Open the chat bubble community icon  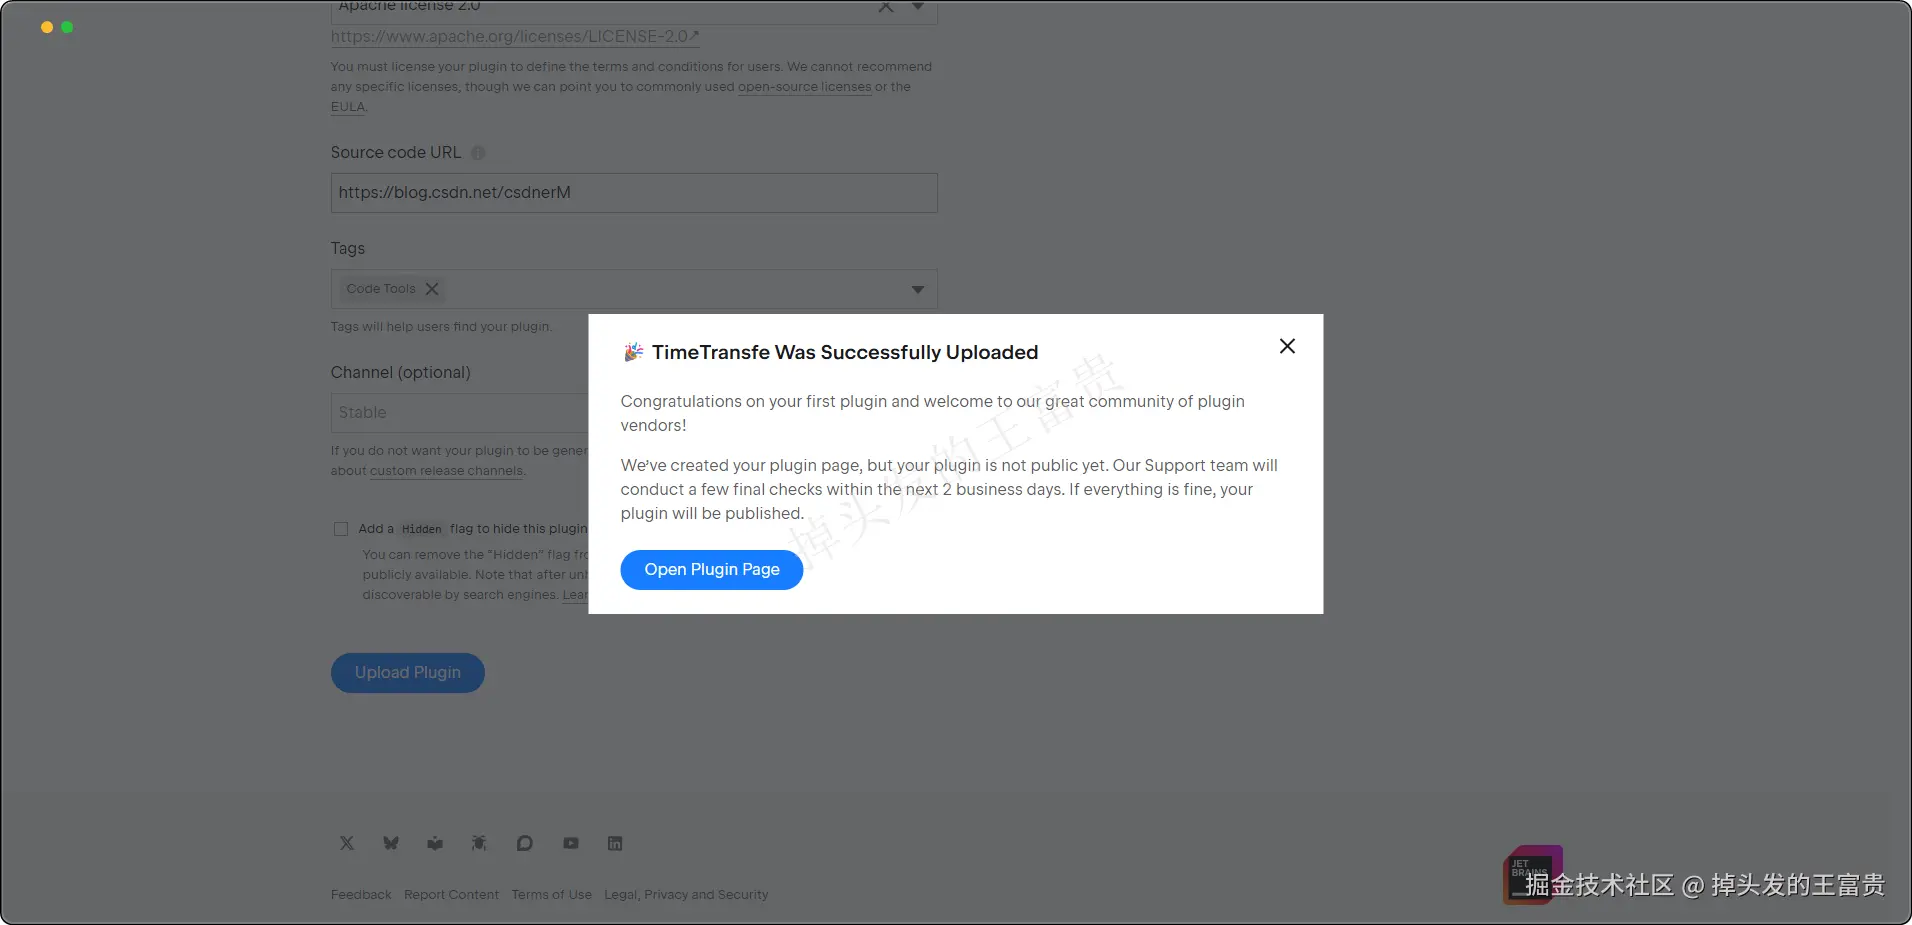(x=524, y=843)
